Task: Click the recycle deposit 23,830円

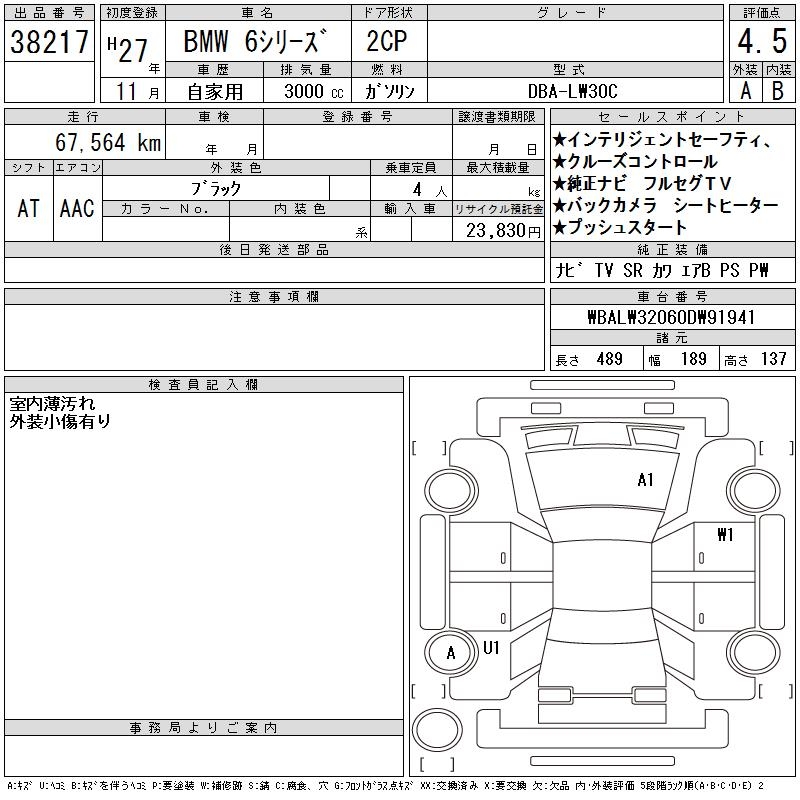Action: tap(503, 231)
